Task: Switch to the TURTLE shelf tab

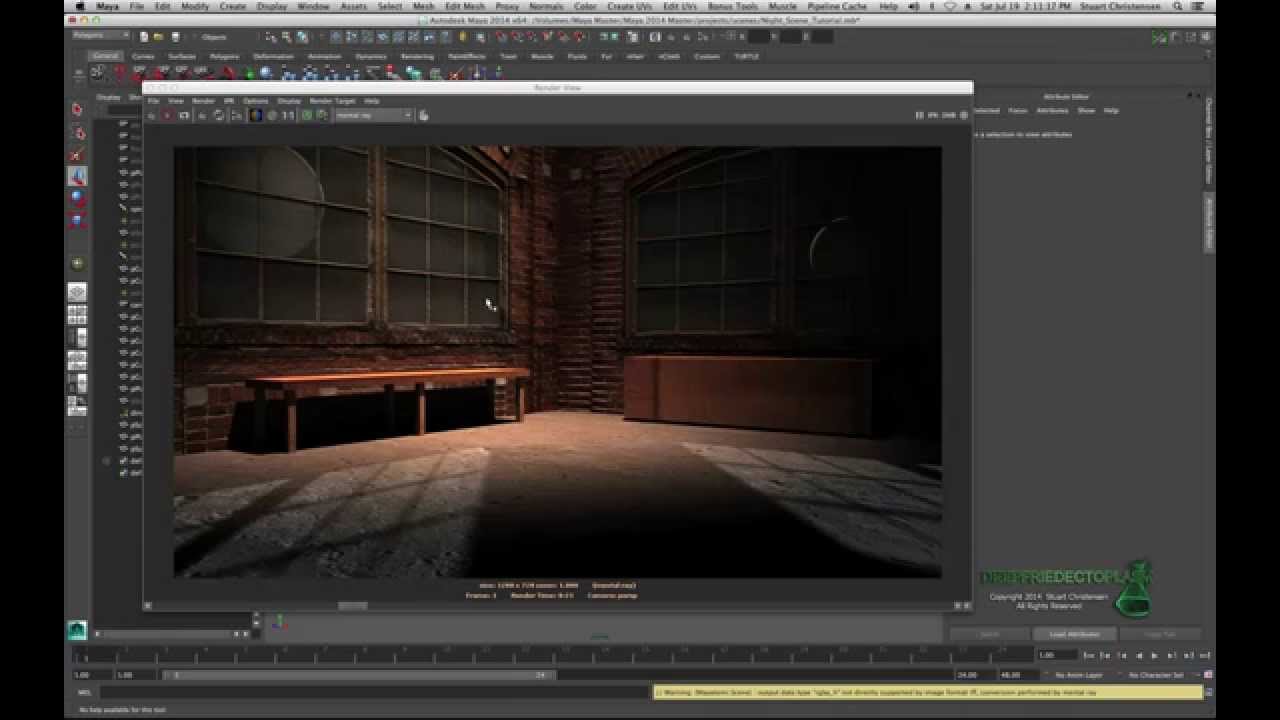Action: coord(747,56)
